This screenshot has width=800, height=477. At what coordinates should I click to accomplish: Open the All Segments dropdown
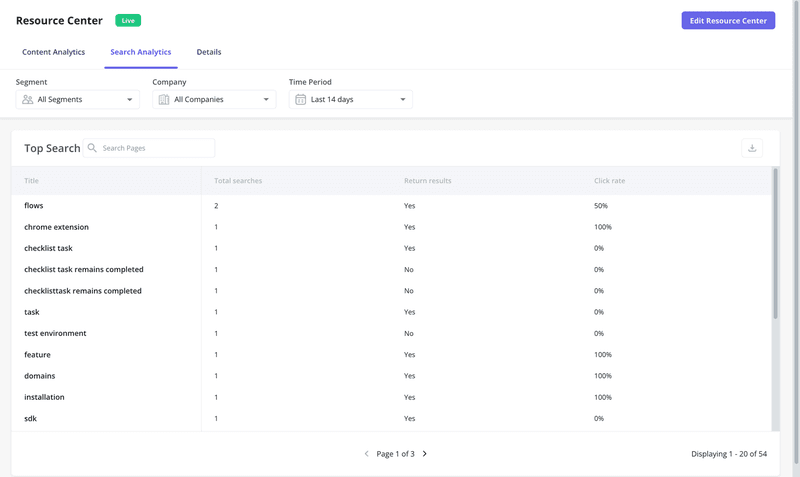point(78,100)
